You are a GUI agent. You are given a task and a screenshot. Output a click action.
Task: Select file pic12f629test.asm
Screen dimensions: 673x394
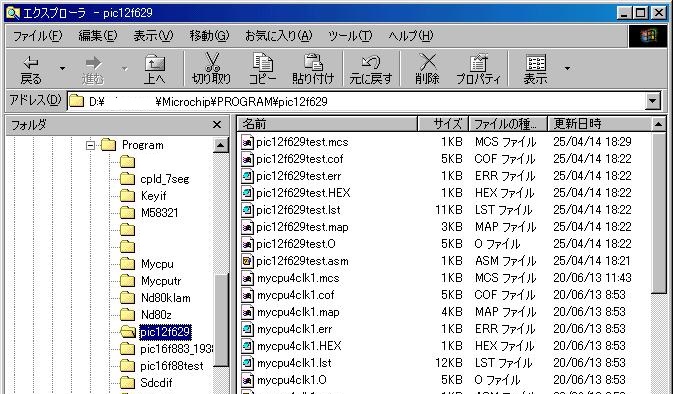pyautogui.click(x=302, y=261)
